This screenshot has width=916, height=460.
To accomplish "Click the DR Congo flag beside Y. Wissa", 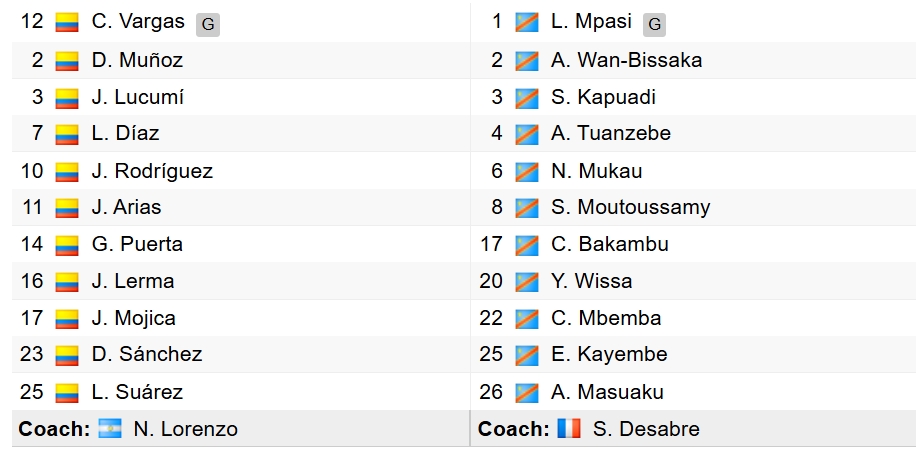I will [x=526, y=282].
